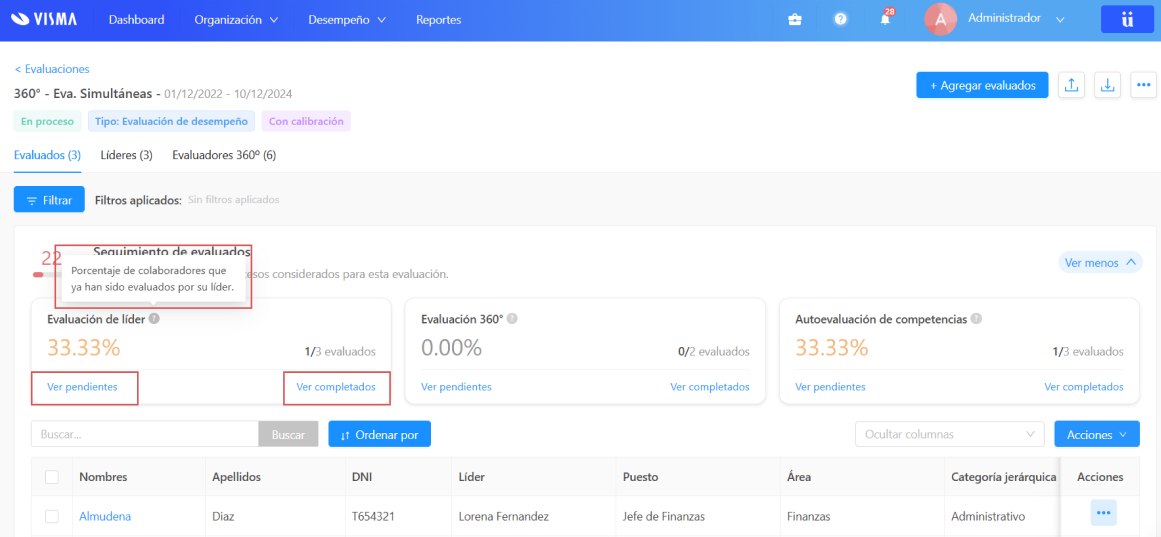Click the Visma logo
1161x537 pixels.
[x=45, y=20]
